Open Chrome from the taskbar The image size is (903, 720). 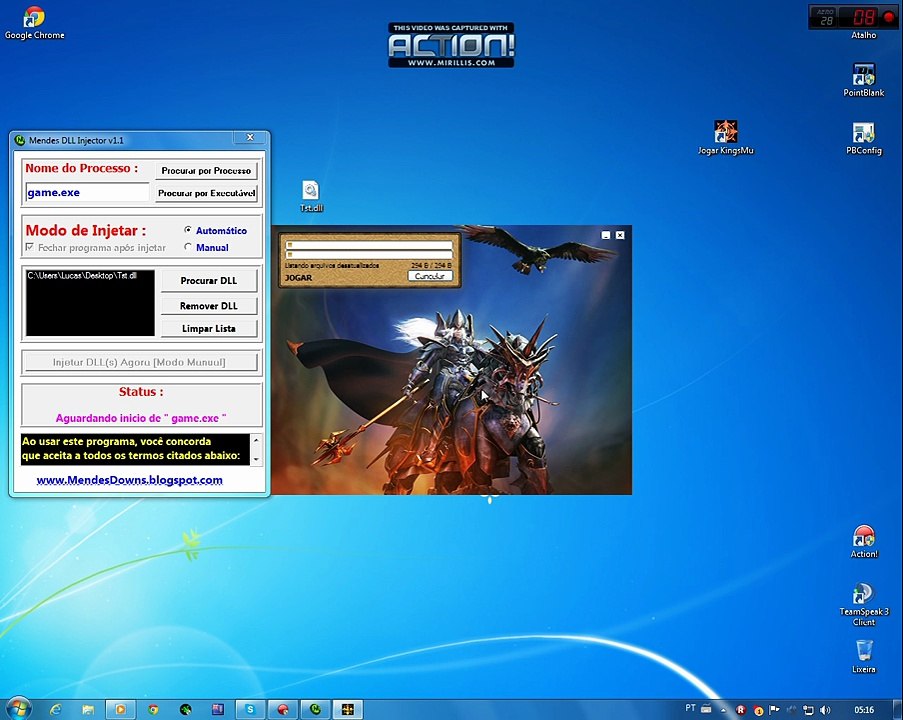[x=153, y=709]
